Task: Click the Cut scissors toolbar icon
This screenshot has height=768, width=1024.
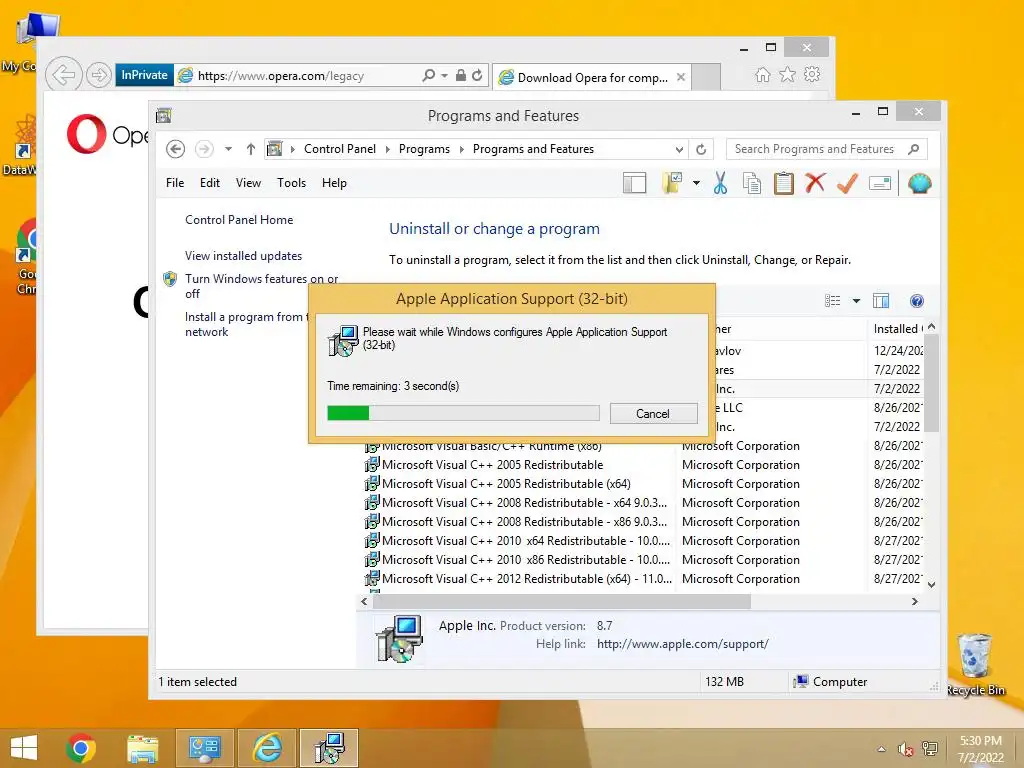Action: (x=720, y=184)
